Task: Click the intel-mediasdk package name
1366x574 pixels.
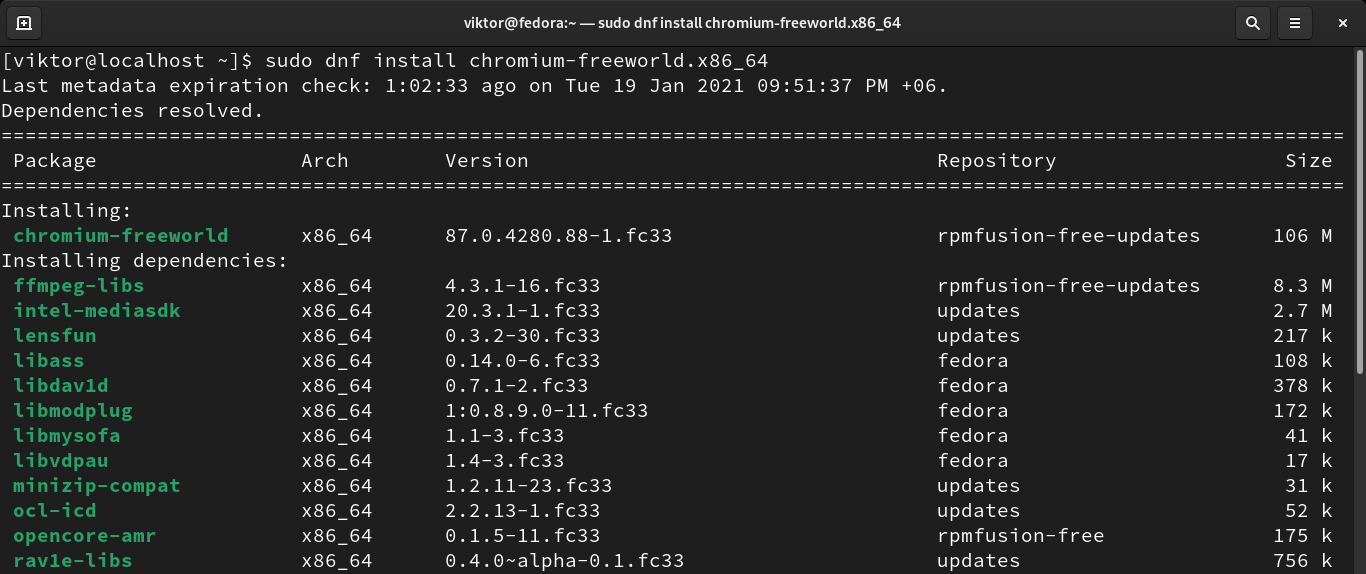Action: [x=97, y=311]
